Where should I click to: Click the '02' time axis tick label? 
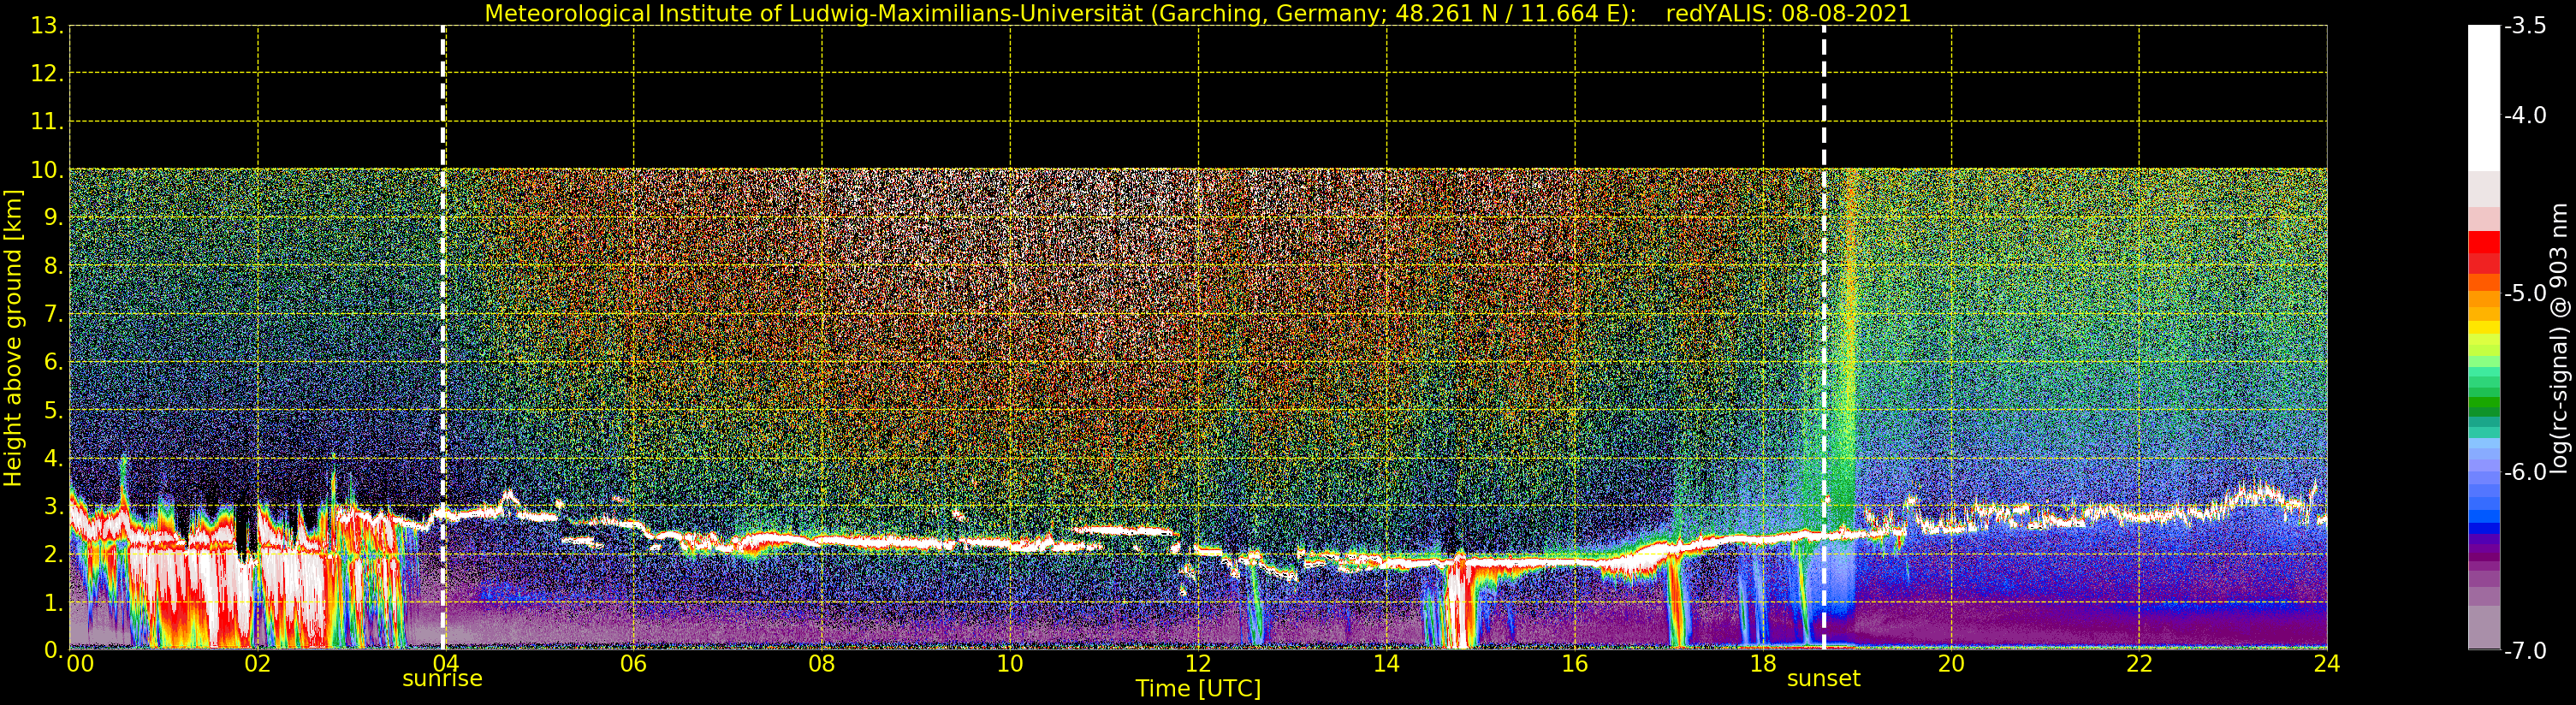tap(258, 664)
